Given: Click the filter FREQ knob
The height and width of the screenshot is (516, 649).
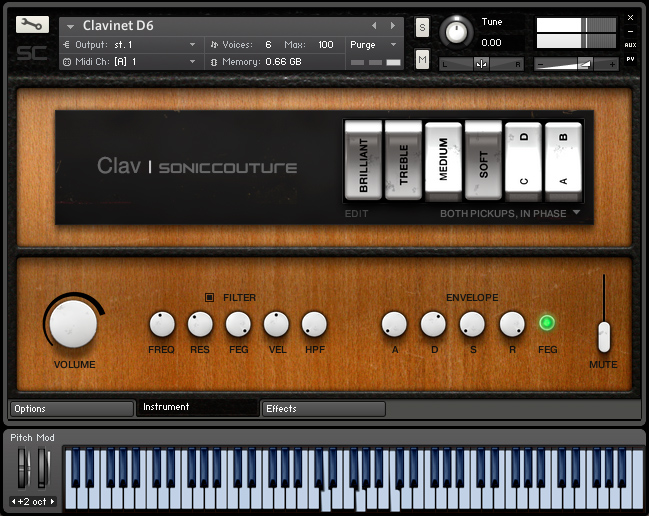Looking at the screenshot, I should 162,324.
